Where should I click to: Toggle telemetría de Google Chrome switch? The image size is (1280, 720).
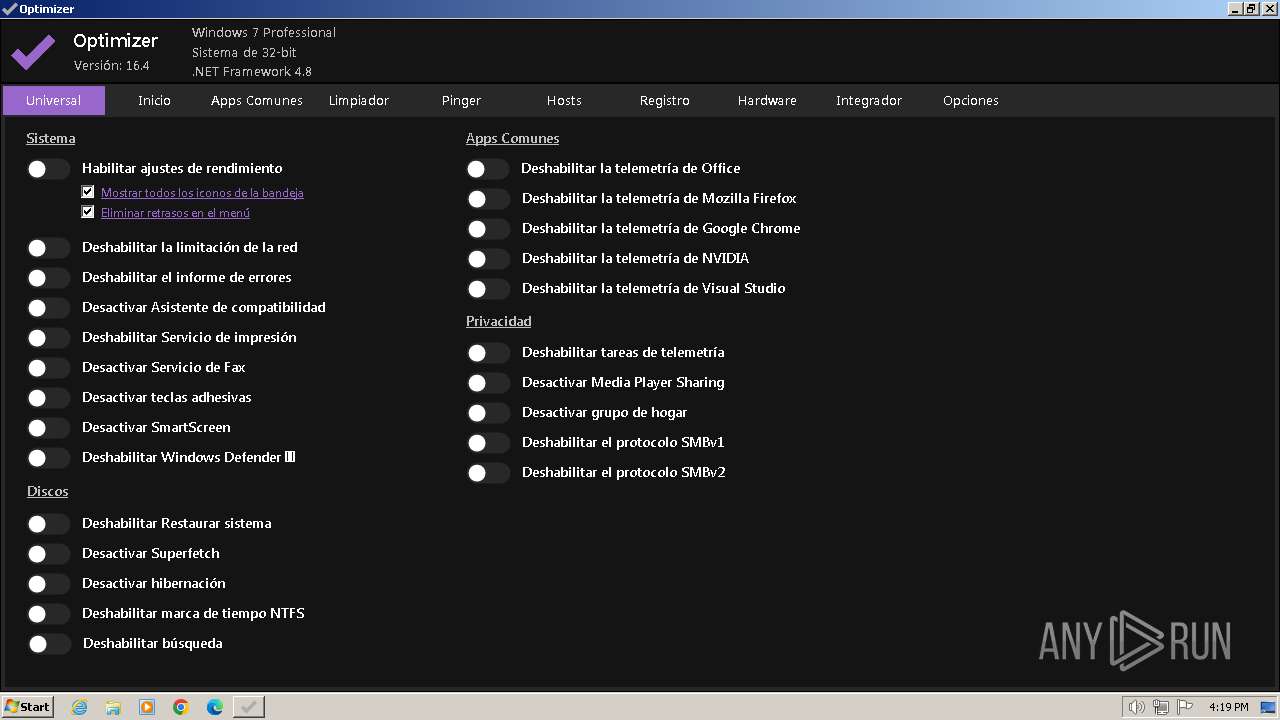(488, 229)
